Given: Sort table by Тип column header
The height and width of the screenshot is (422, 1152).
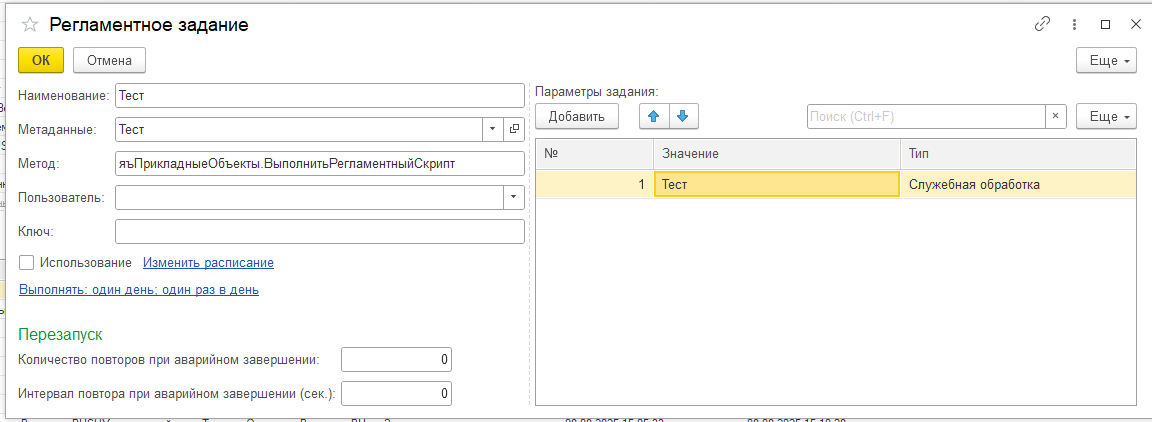Looking at the screenshot, I should click(1017, 153).
